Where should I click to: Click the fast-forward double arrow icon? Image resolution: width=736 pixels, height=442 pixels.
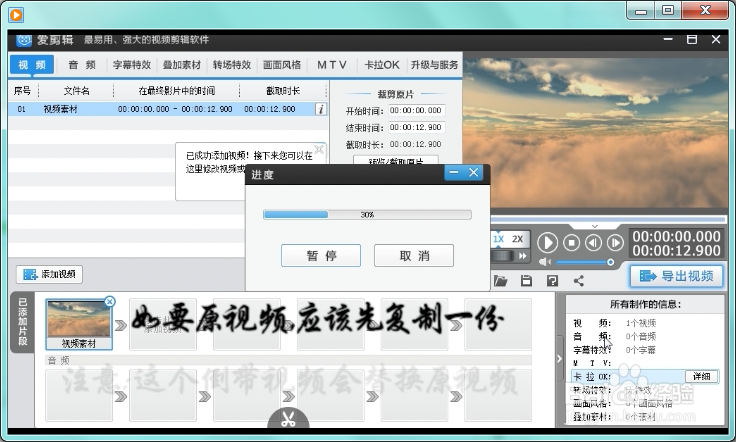522,256
